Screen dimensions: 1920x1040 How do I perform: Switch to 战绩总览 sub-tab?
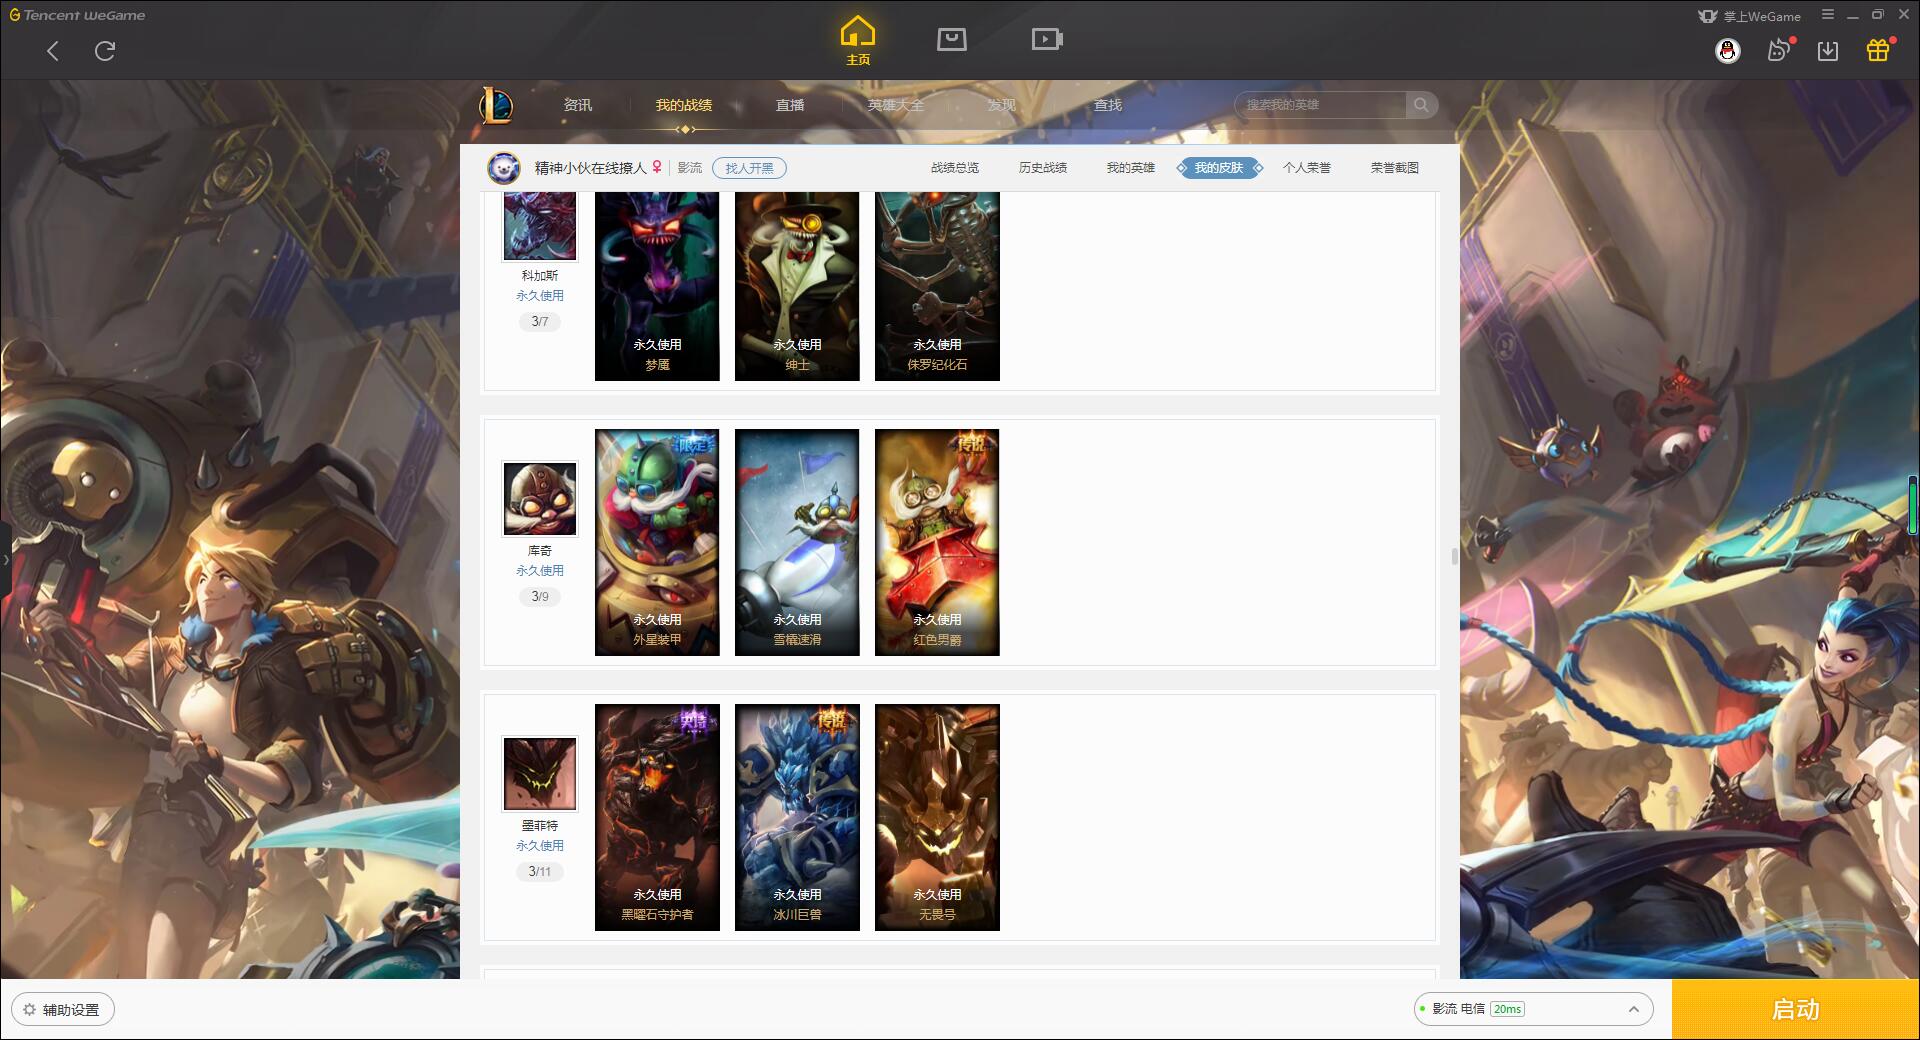(955, 168)
